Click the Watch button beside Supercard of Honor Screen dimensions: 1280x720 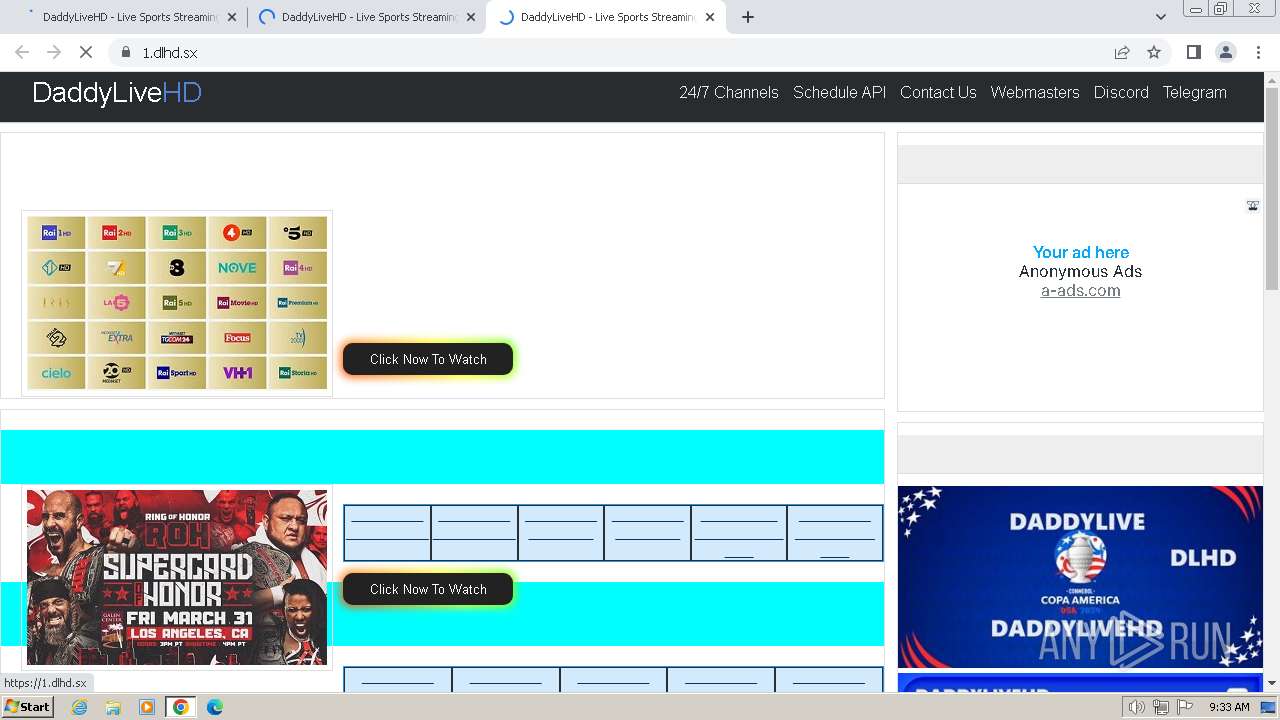coord(428,589)
